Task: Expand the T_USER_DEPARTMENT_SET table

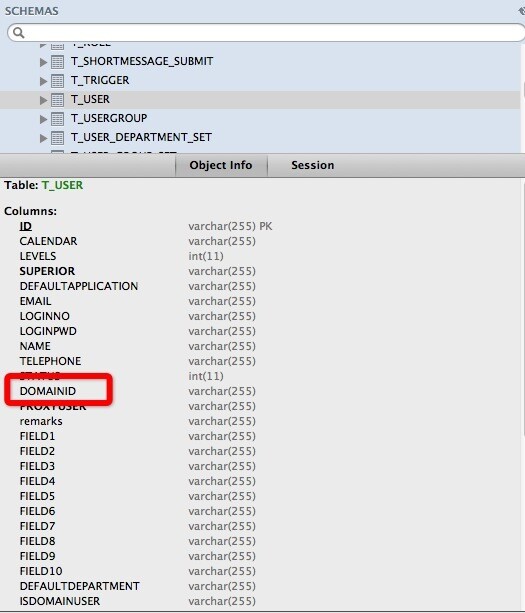Action: coord(43,138)
